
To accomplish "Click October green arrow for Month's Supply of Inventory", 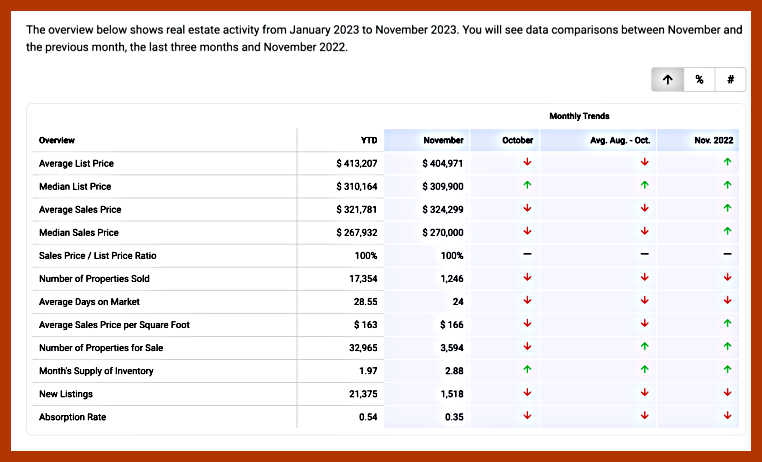I will pyautogui.click(x=527, y=370).
